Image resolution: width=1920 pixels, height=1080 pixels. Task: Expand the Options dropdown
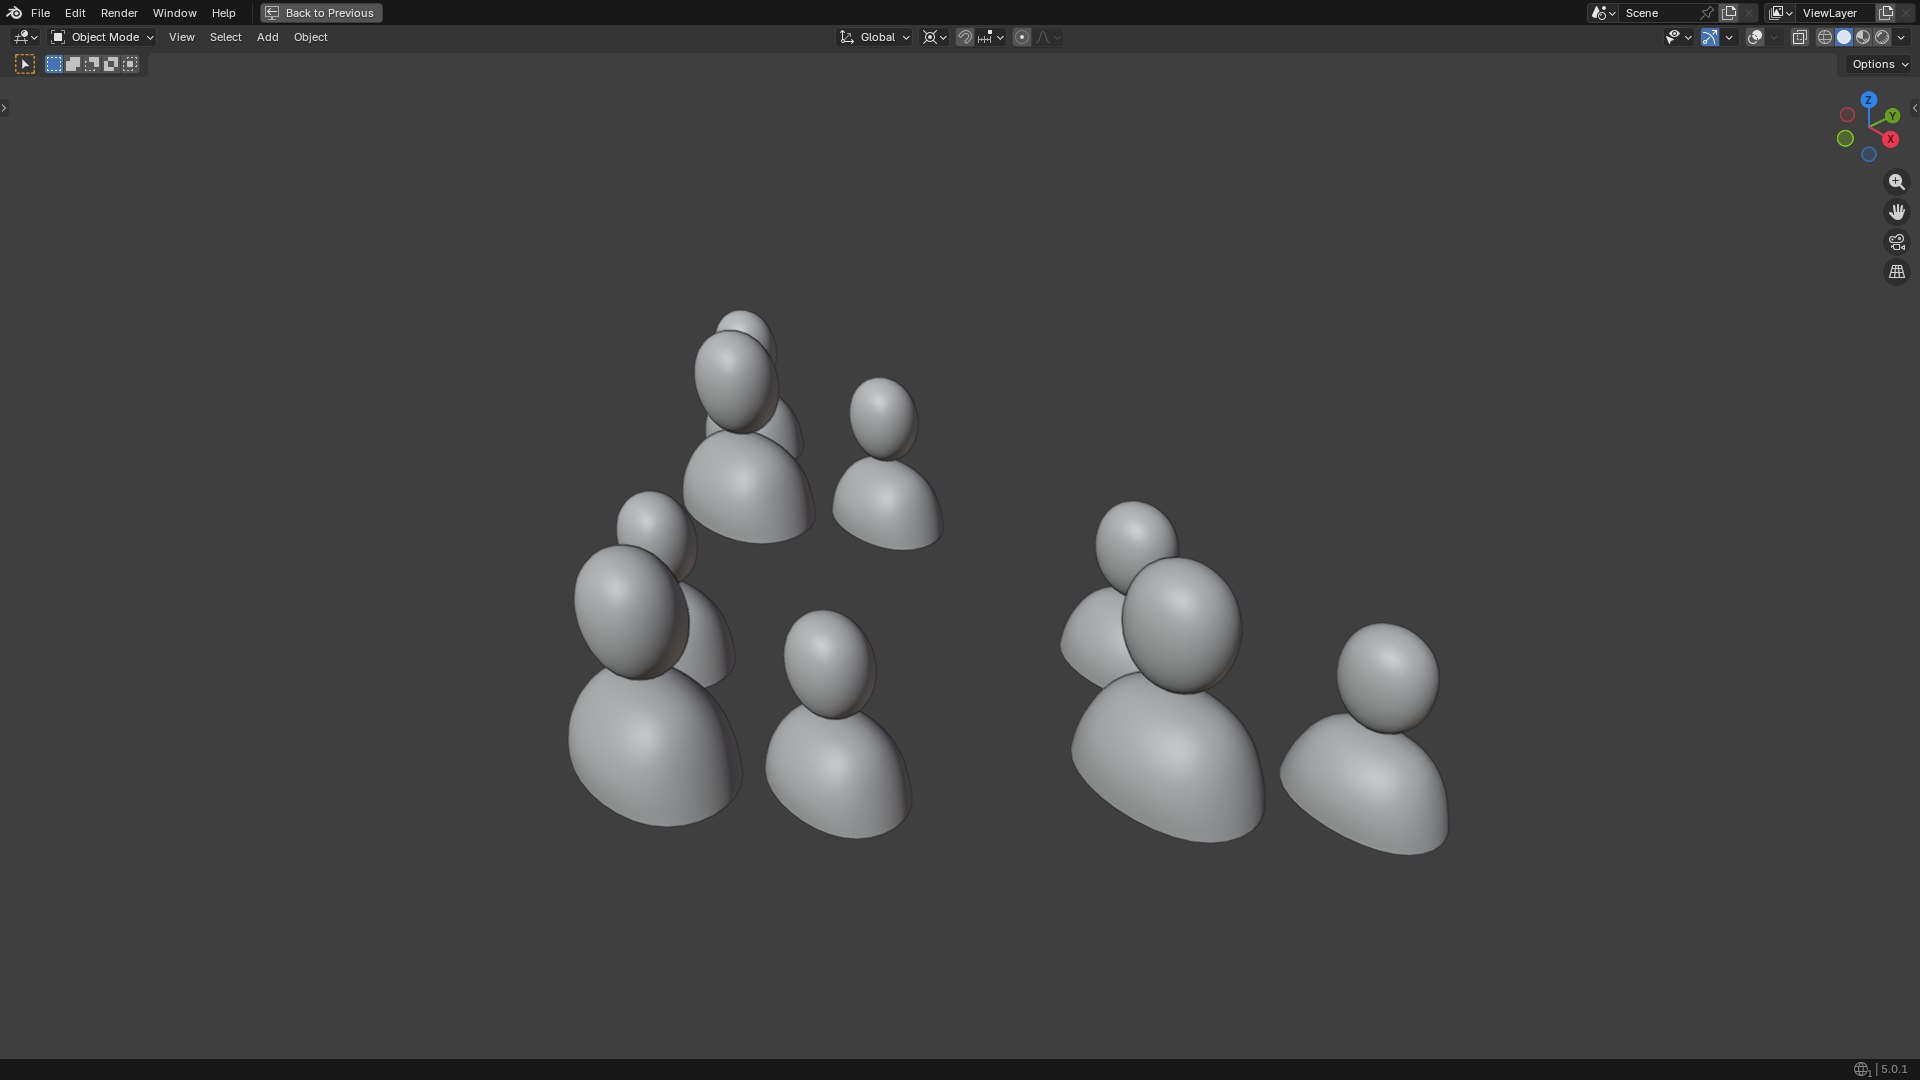click(x=1880, y=64)
